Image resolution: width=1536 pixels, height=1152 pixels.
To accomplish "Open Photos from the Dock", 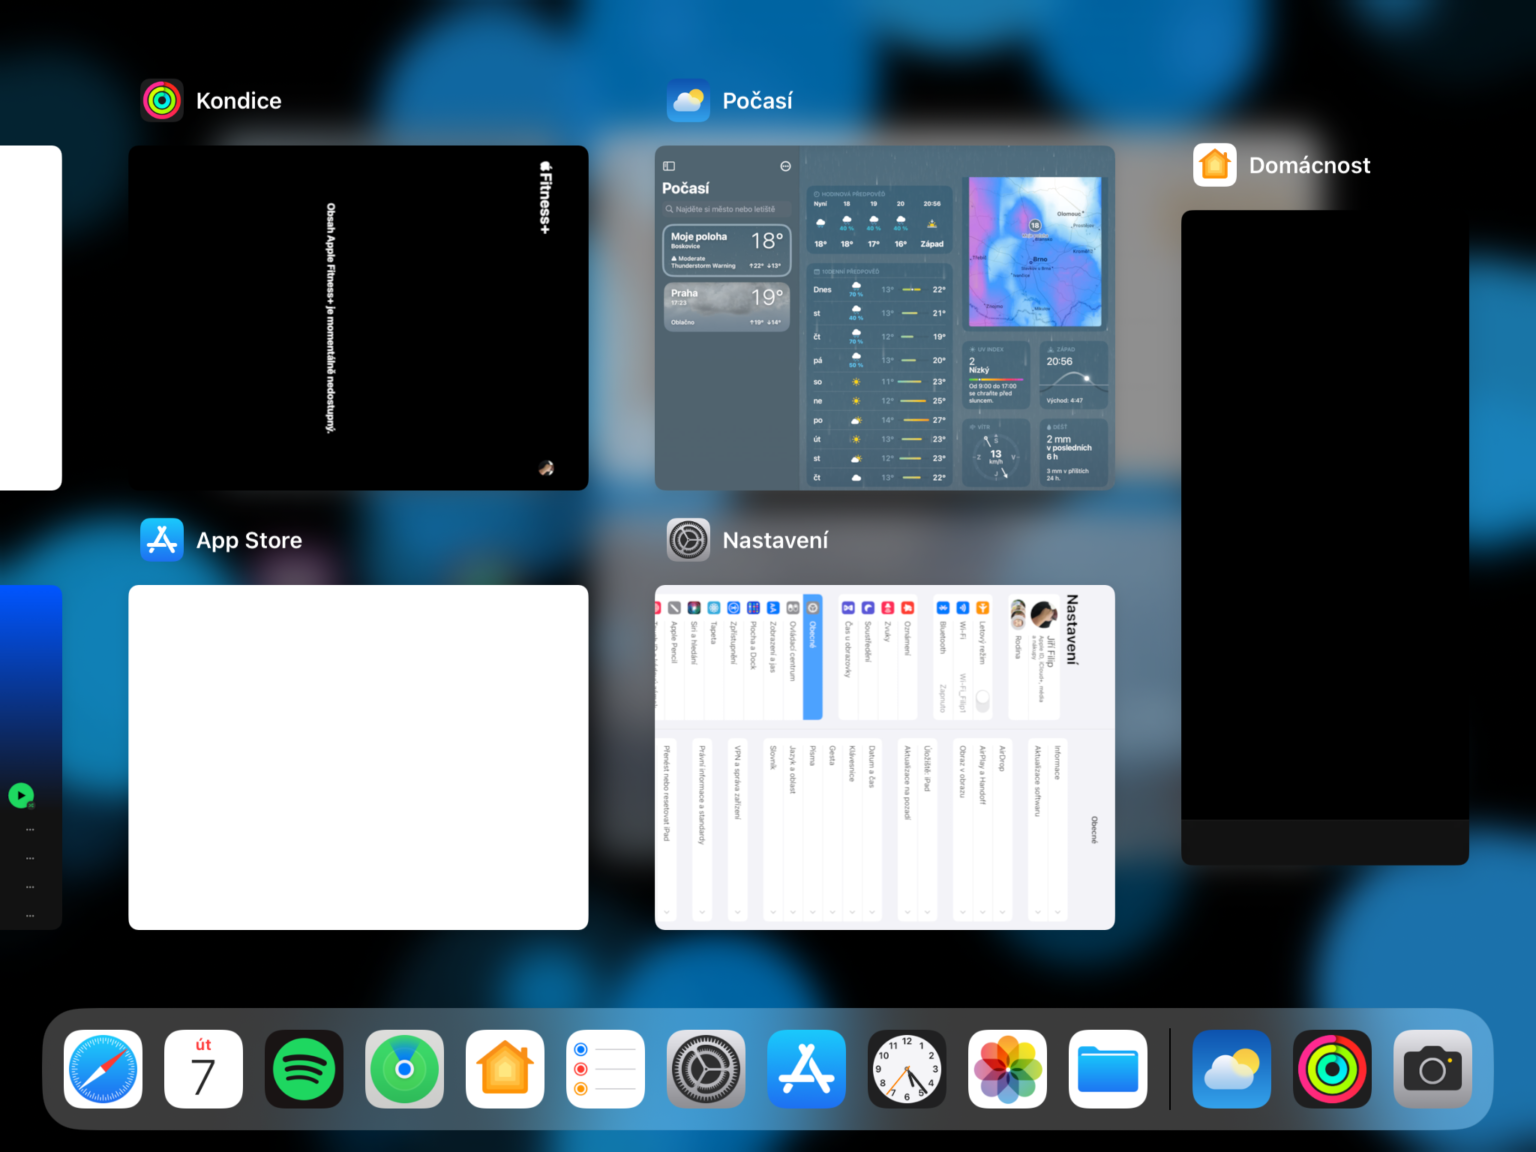I will coord(1007,1069).
